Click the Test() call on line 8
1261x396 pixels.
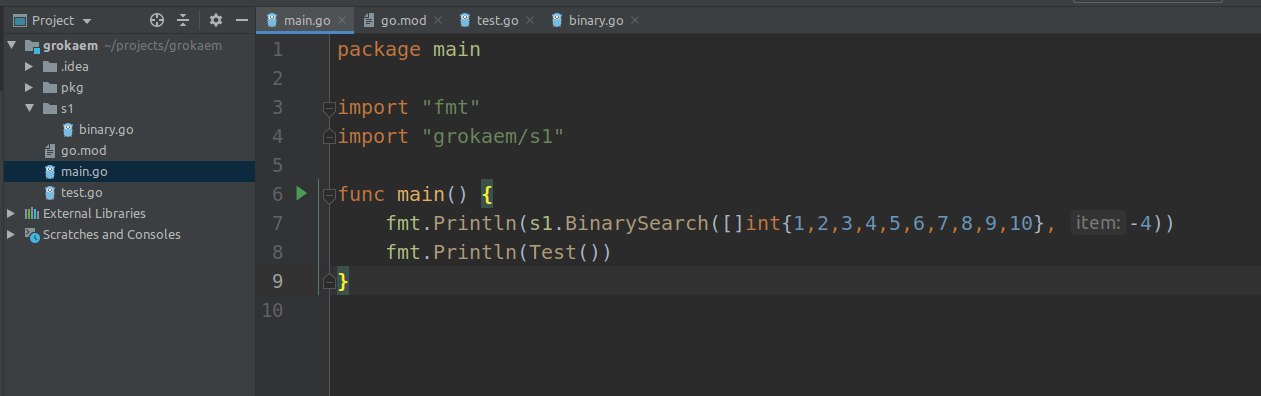tap(565, 252)
